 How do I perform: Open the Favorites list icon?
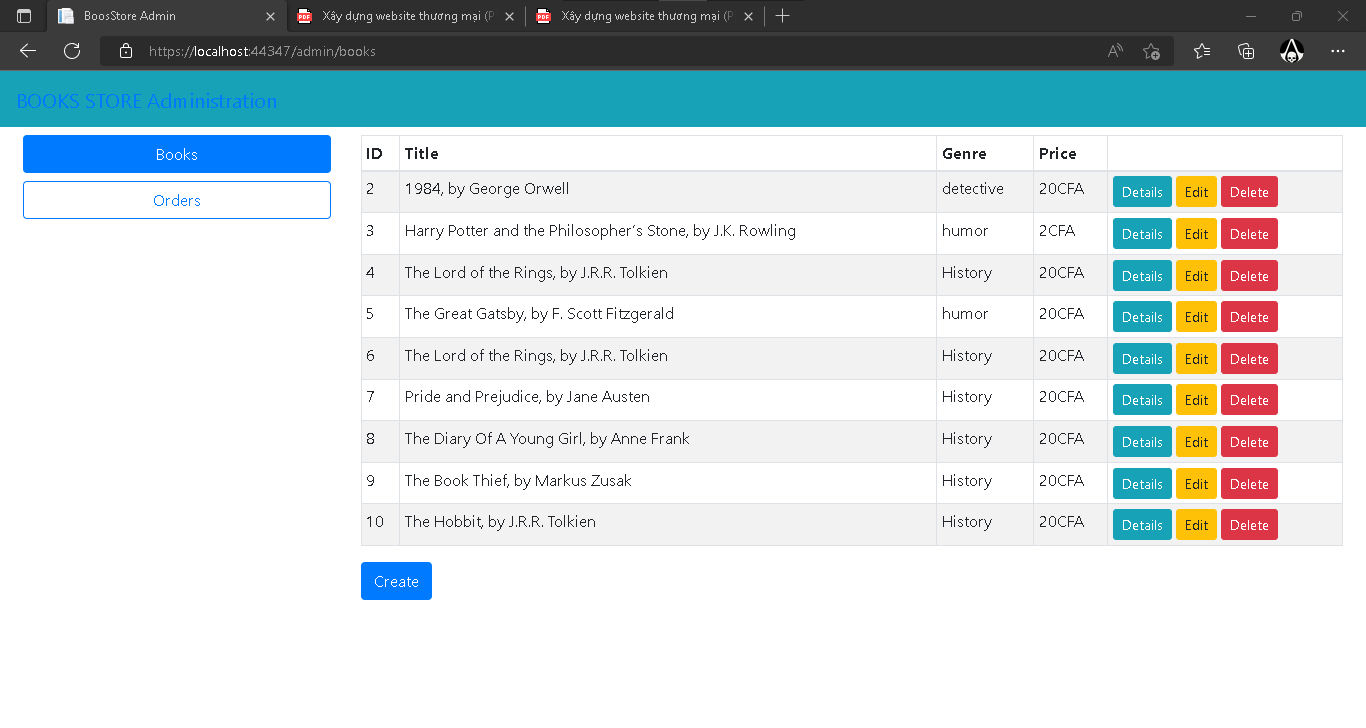(1202, 51)
